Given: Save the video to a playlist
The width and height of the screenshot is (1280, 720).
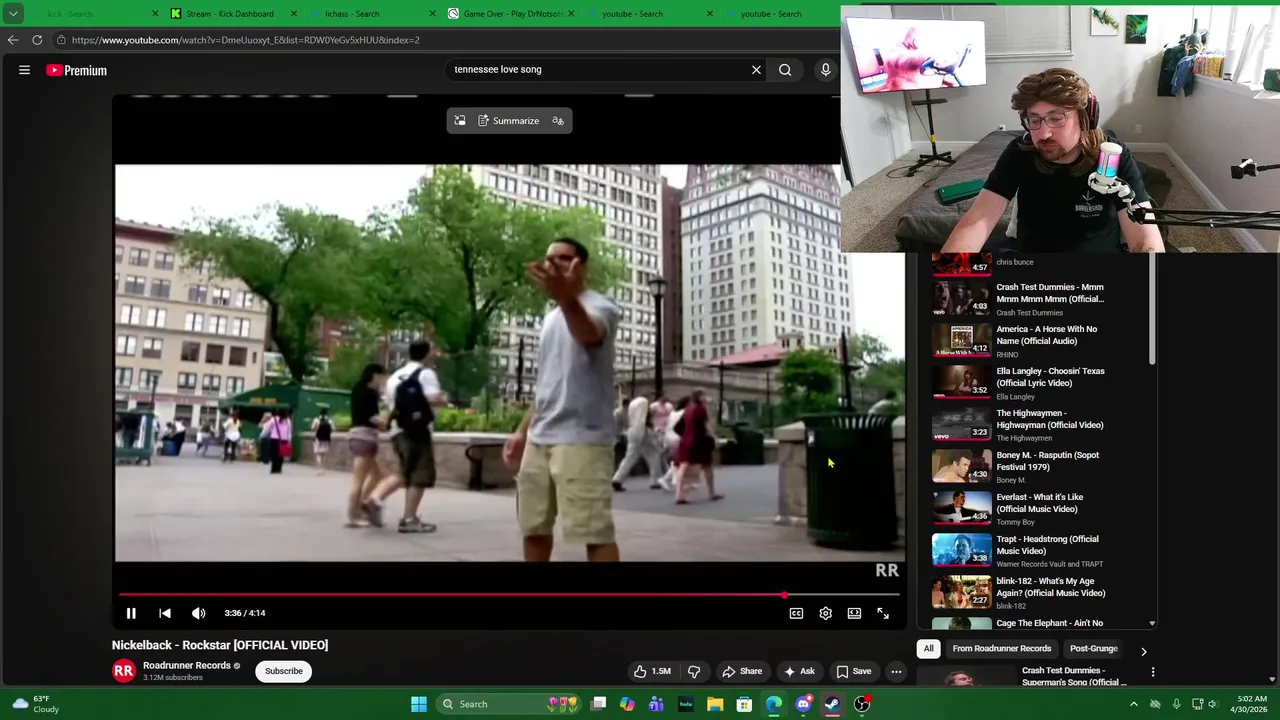Looking at the screenshot, I should point(853,671).
